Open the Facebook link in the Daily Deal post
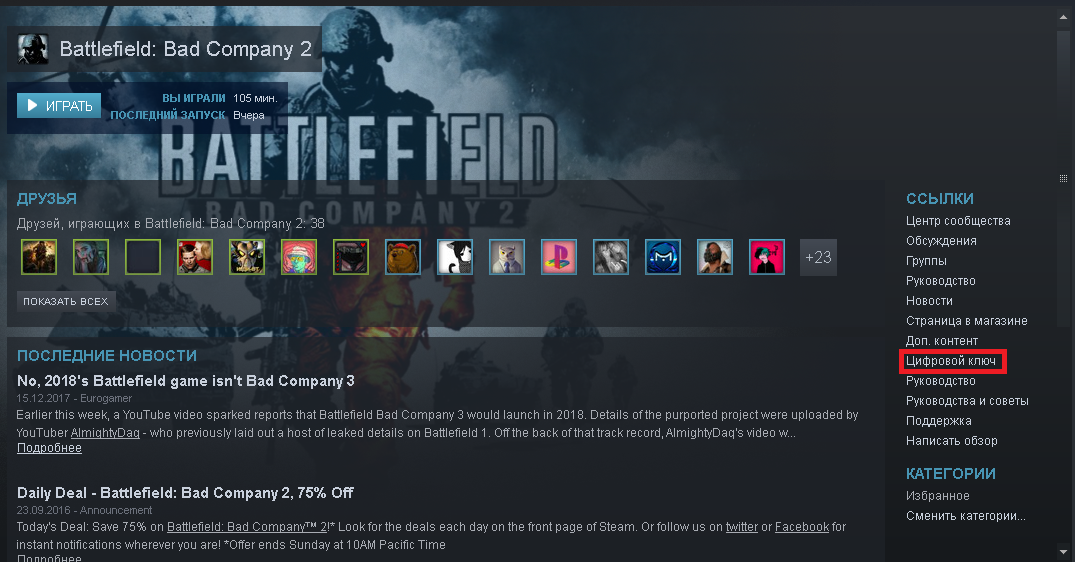 click(x=801, y=527)
